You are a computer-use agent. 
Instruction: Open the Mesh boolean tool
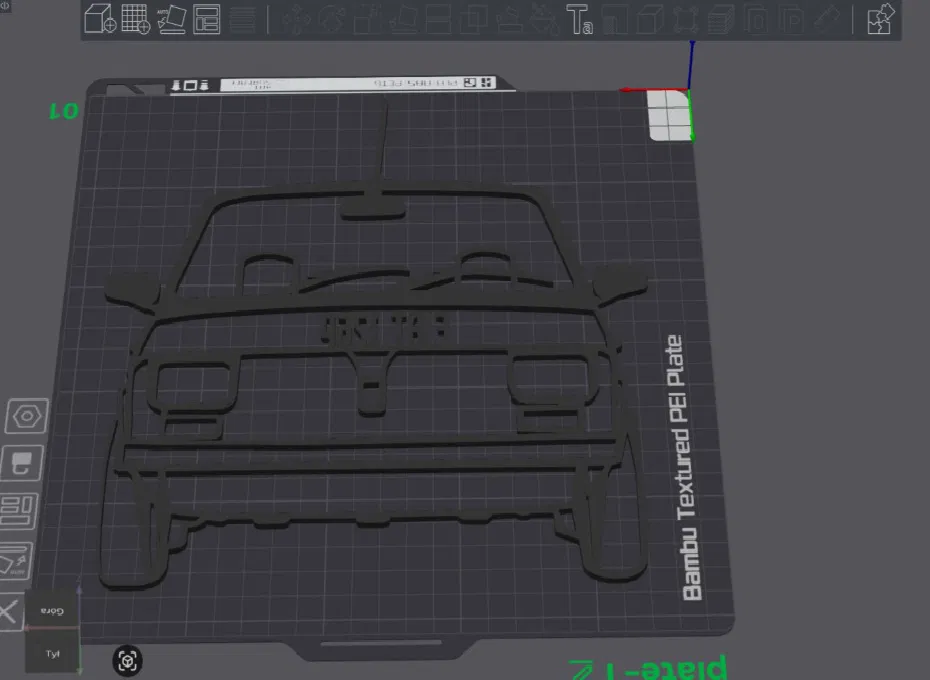tap(473, 19)
